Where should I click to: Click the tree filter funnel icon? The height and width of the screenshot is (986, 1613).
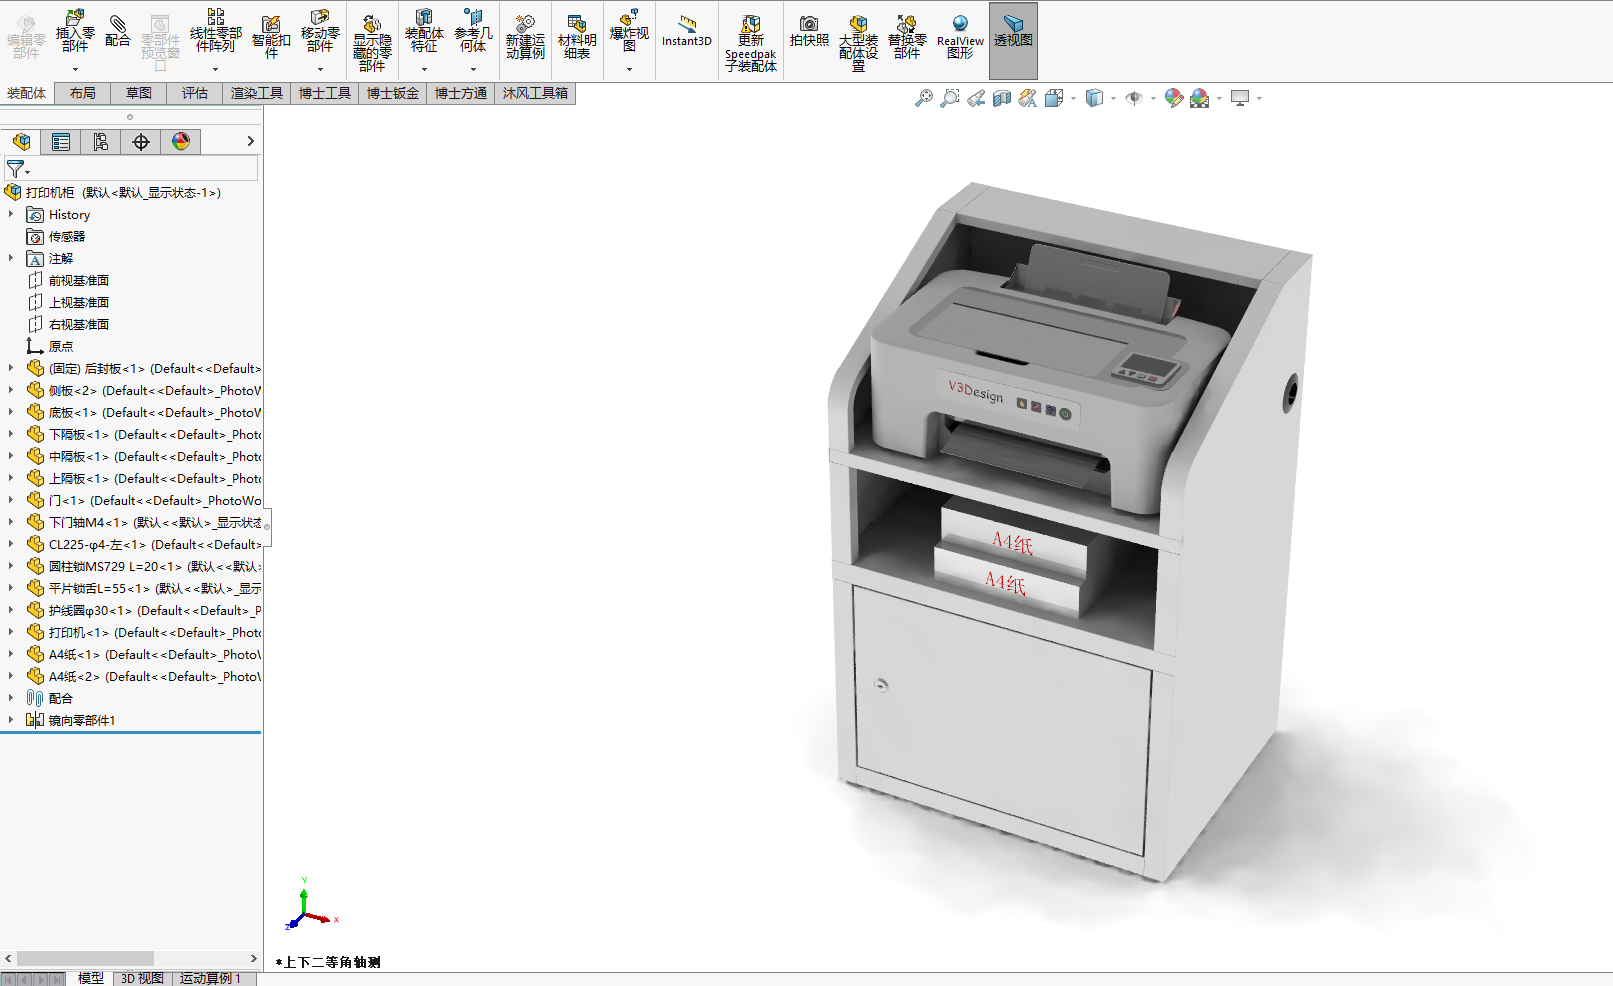click(x=15, y=169)
